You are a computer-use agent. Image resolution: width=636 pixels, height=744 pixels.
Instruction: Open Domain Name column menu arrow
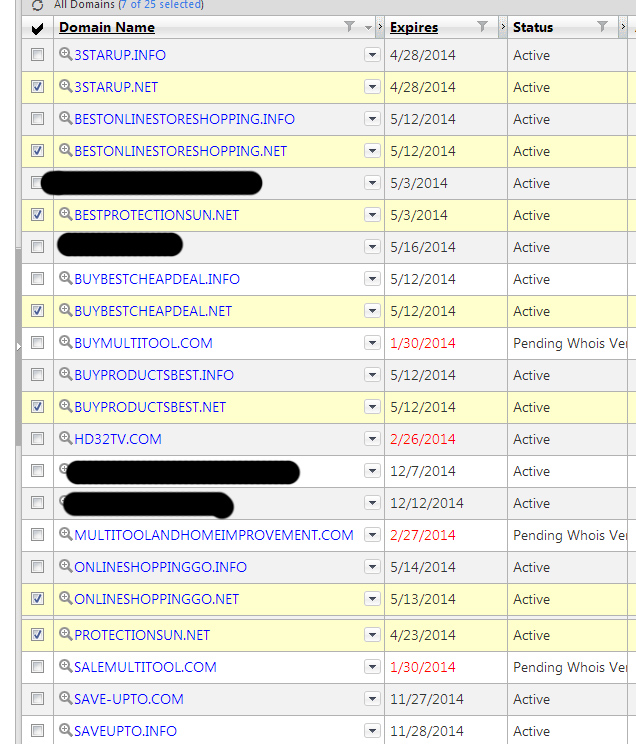pos(368,28)
